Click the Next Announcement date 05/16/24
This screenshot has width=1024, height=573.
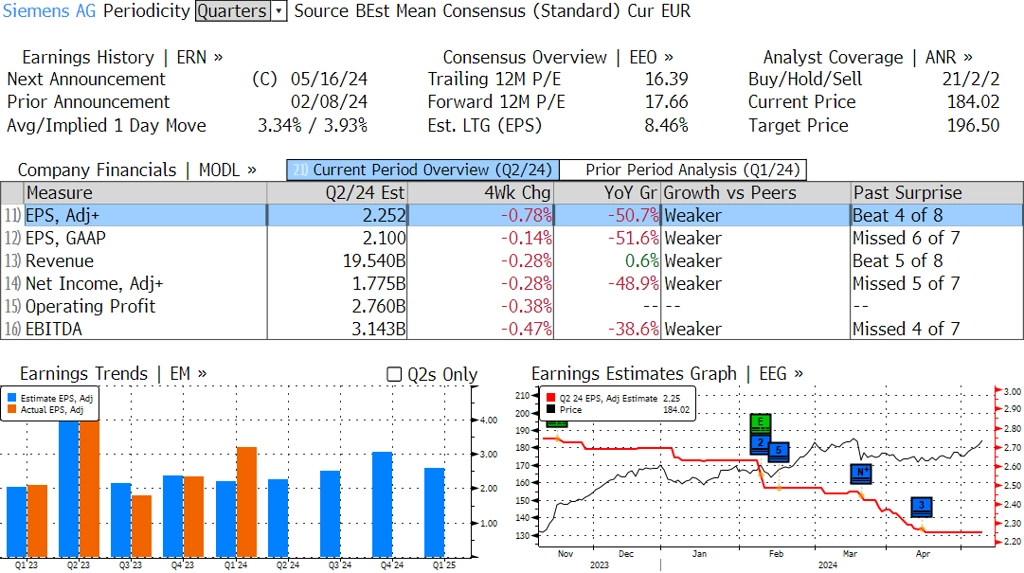[329, 79]
